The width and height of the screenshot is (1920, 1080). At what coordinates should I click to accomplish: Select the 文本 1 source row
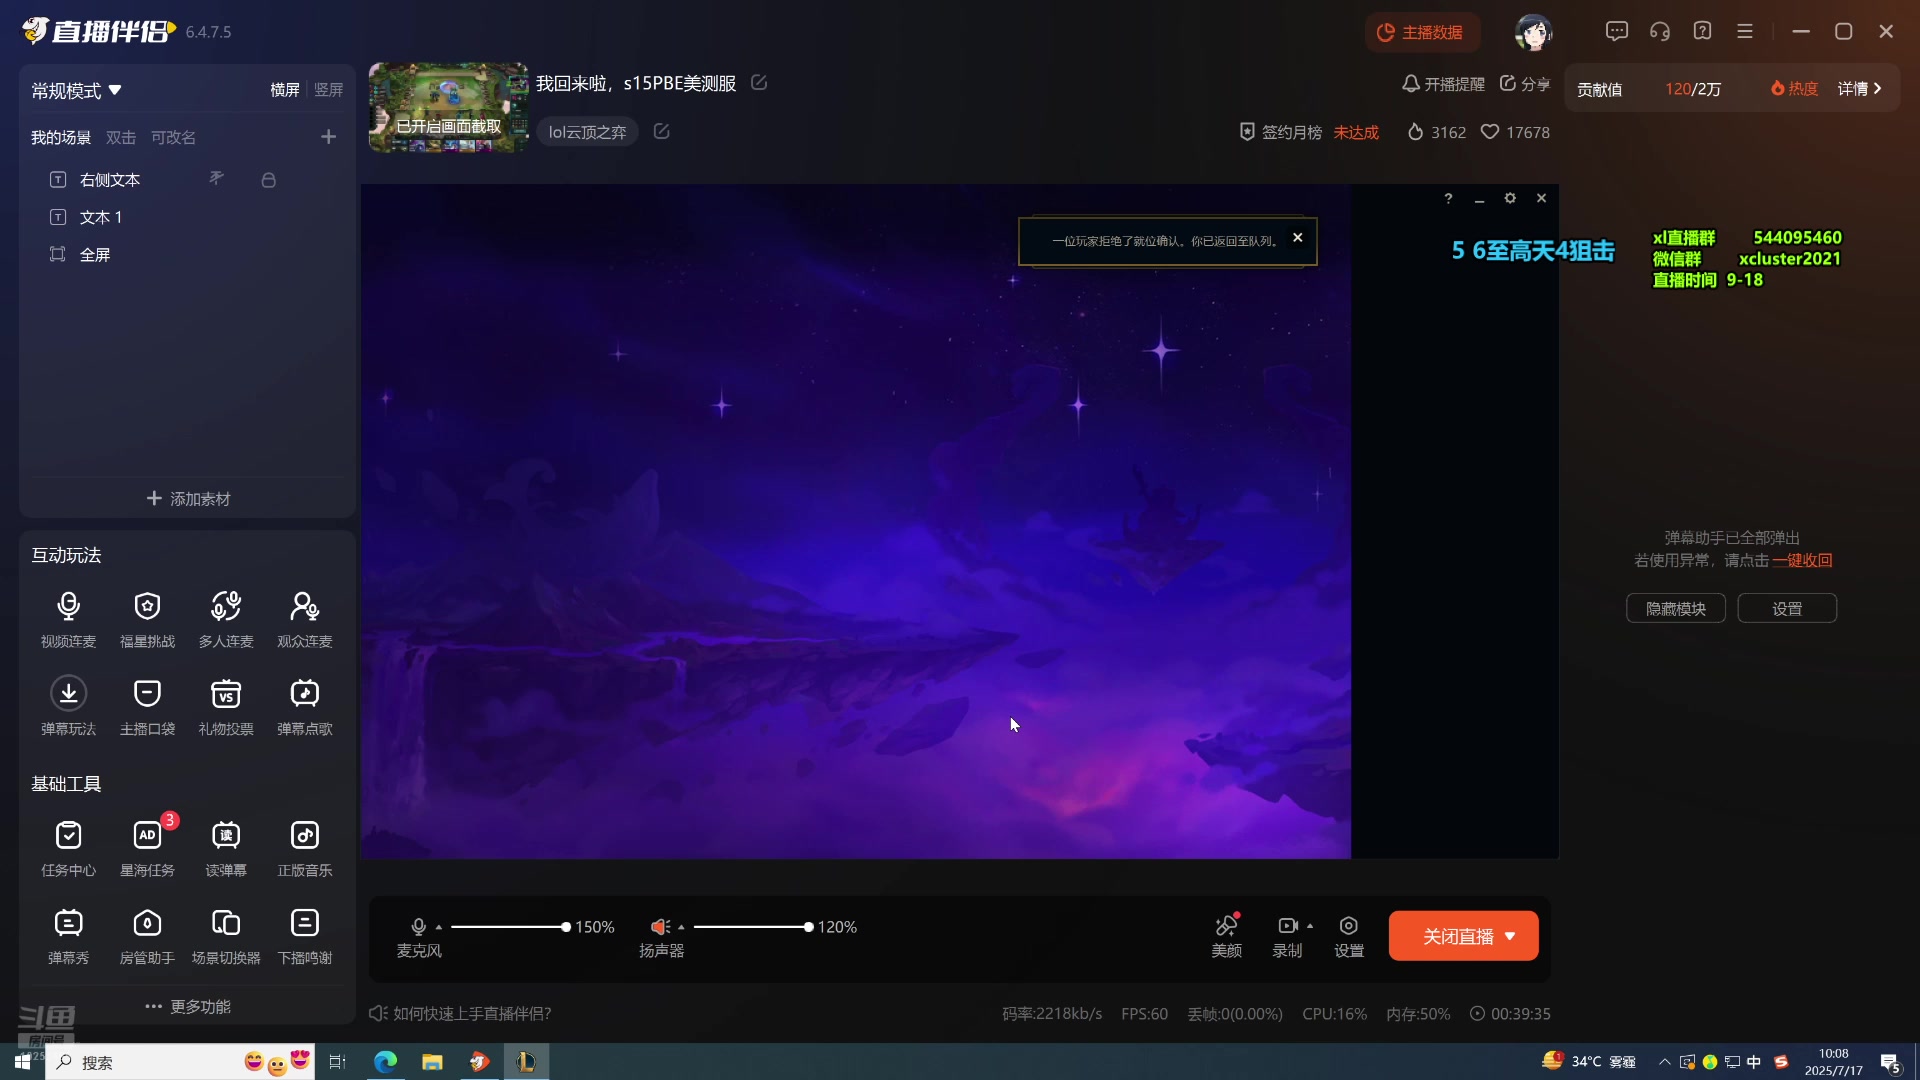[x=187, y=217]
